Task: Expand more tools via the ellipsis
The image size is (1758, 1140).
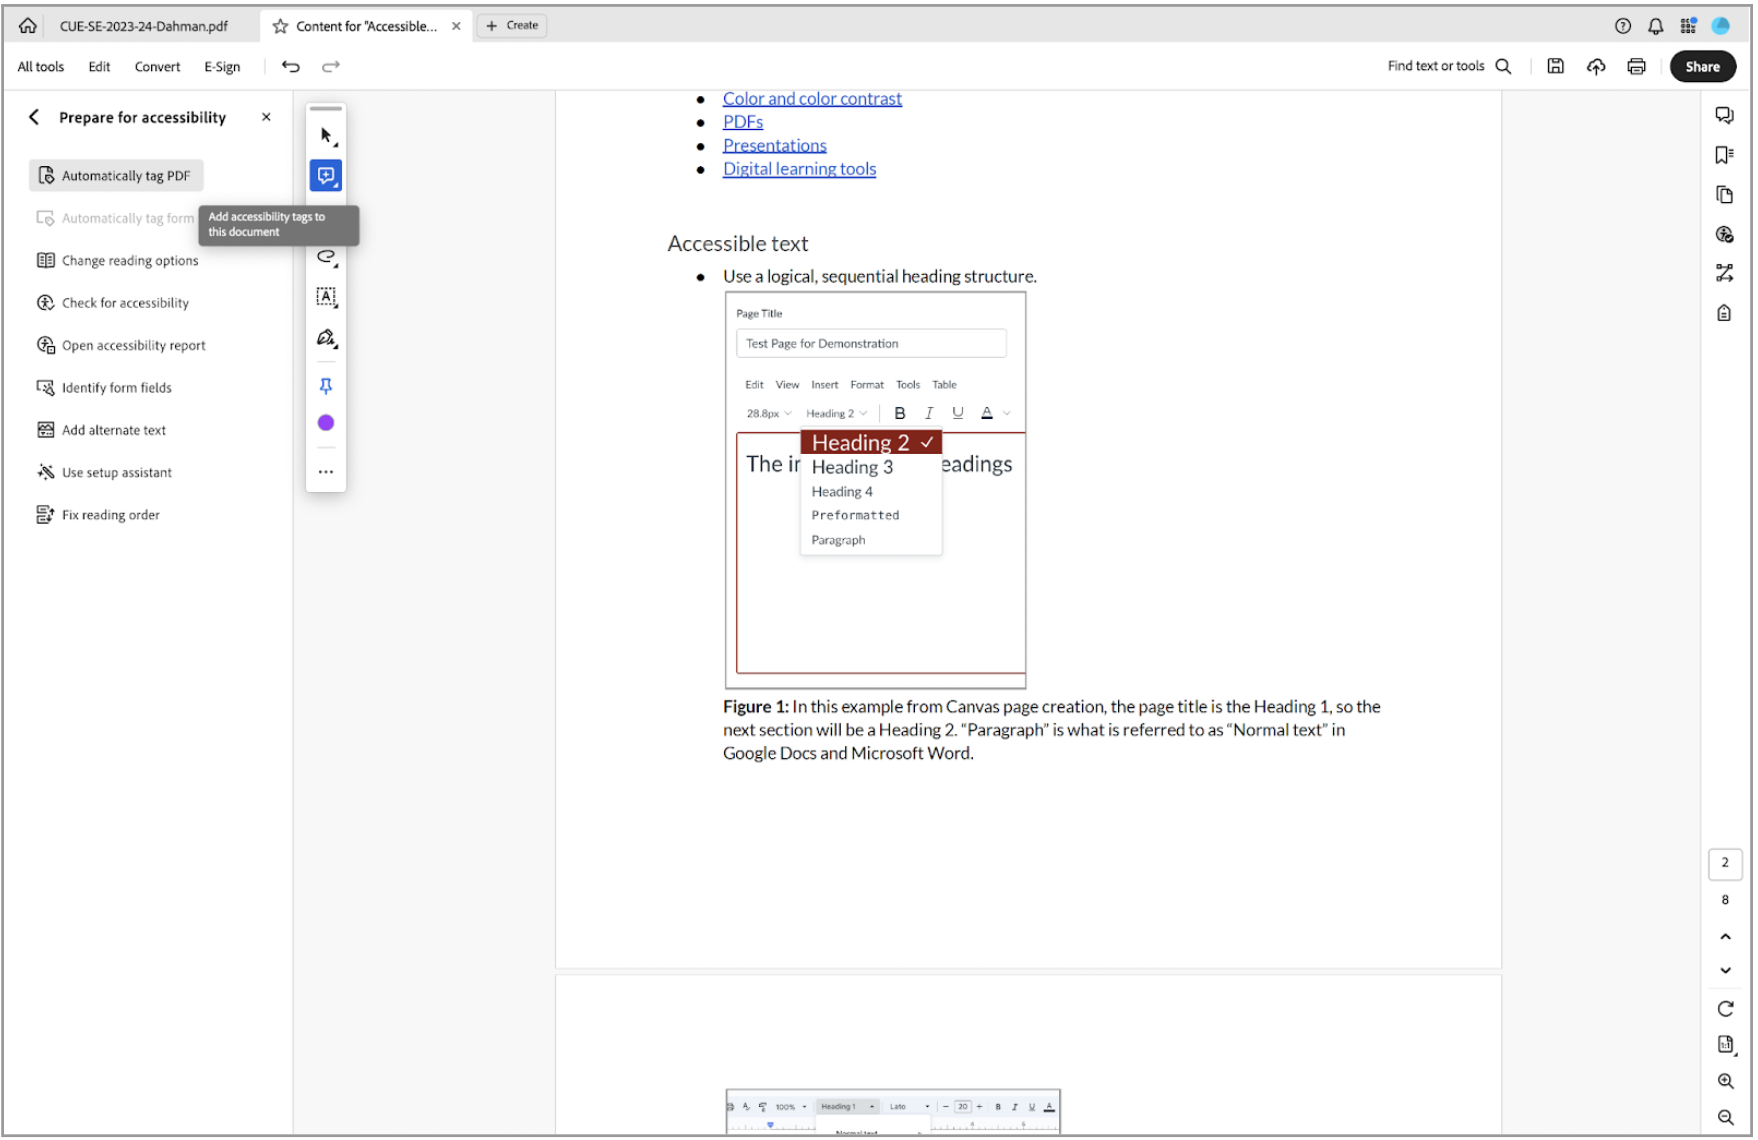Action: [326, 471]
